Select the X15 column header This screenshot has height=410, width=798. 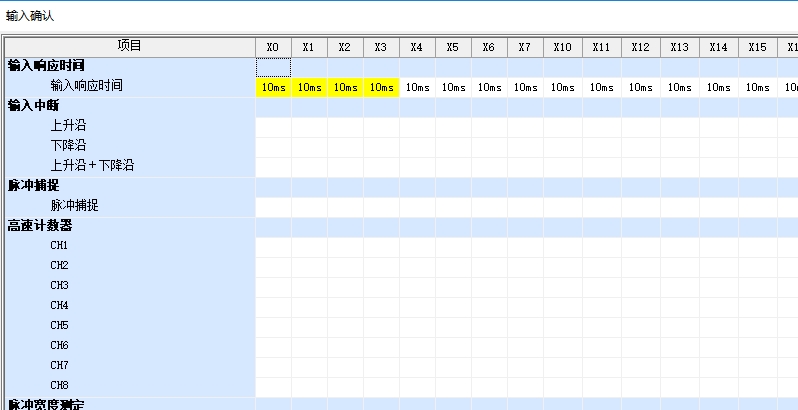757,47
